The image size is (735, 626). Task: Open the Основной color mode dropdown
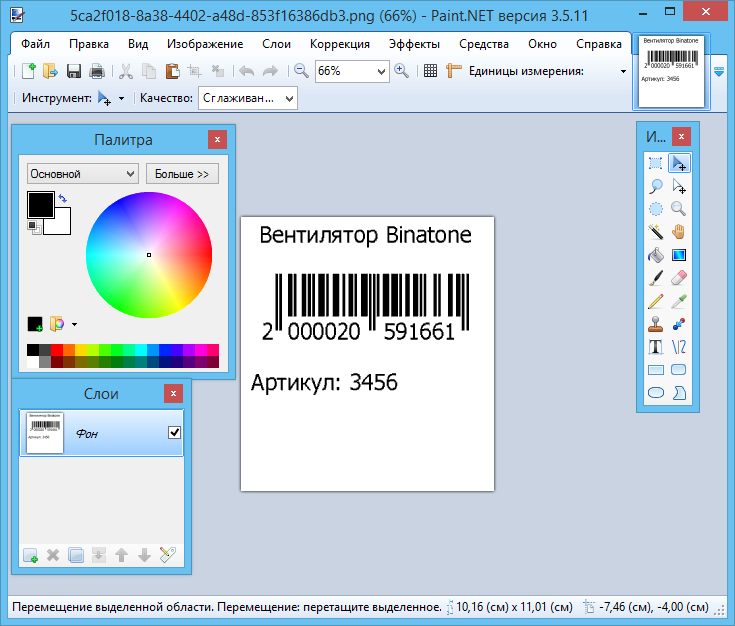point(83,173)
